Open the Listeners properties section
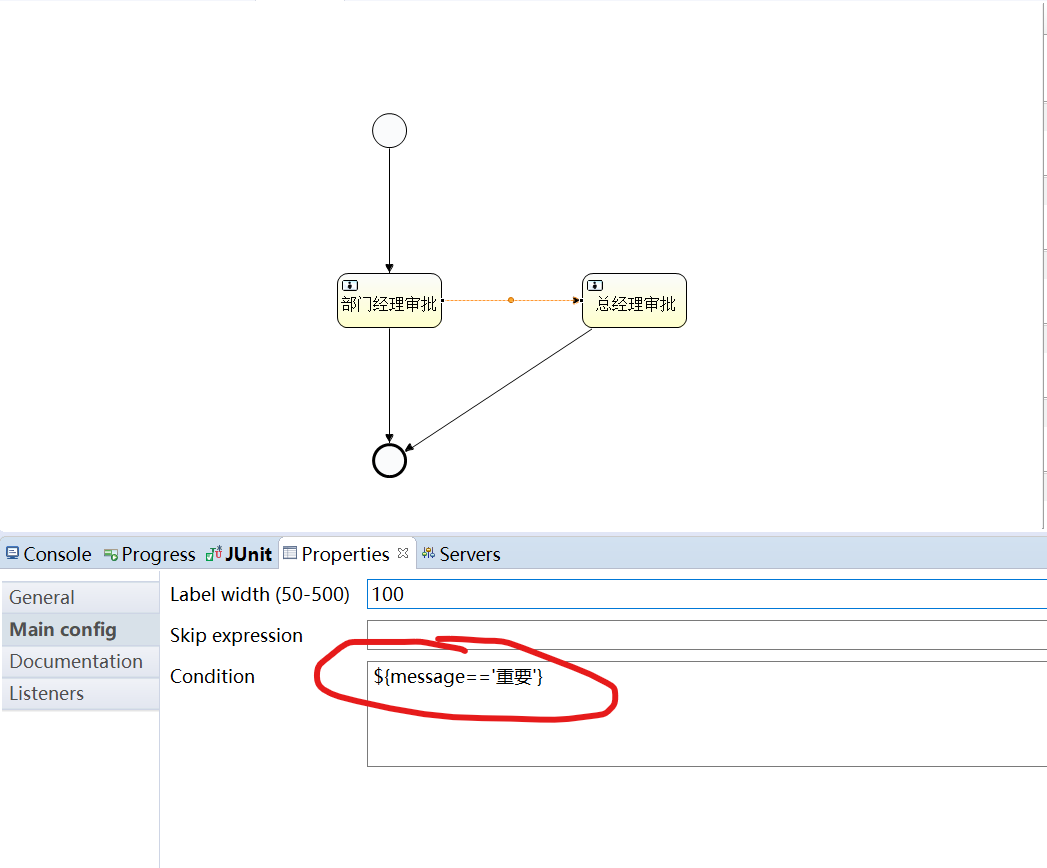 click(x=81, y=694)
